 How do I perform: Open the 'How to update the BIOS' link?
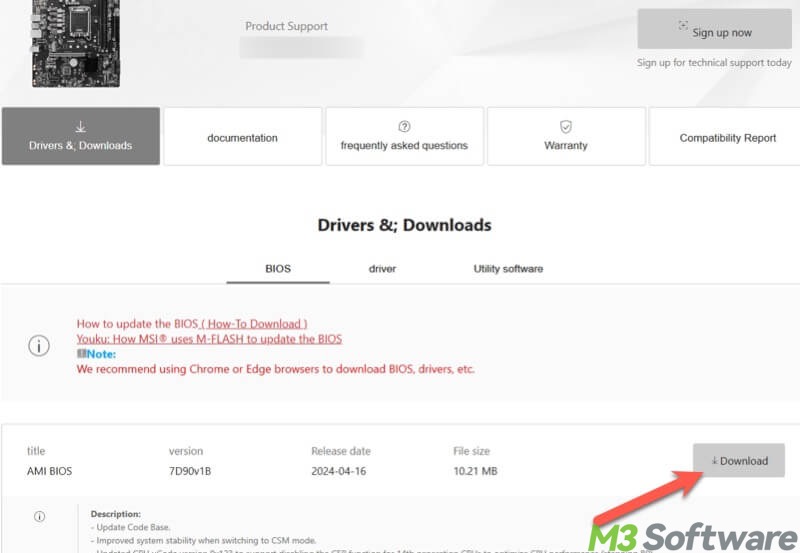pos(191,324)
